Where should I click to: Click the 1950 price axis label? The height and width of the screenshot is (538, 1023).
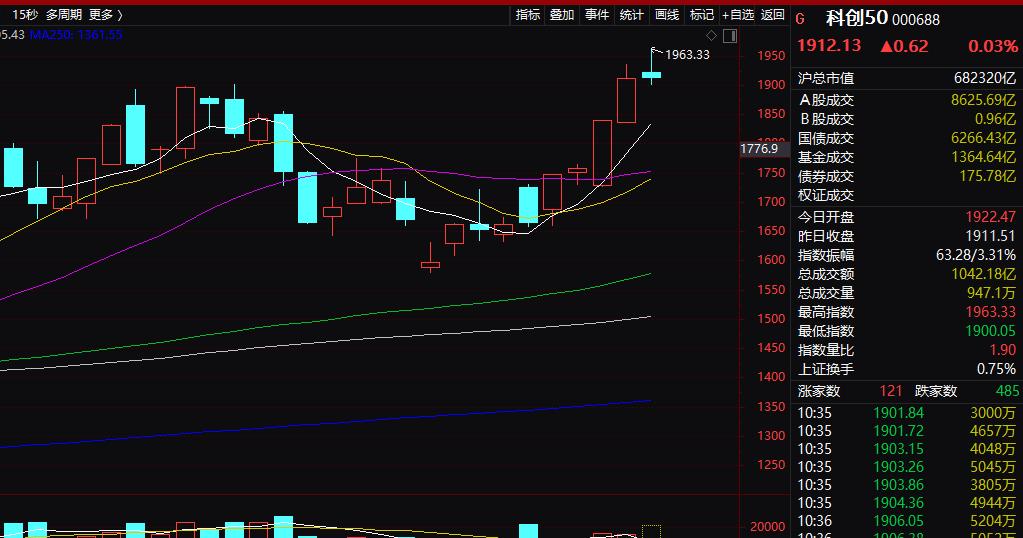(x=771, y=56)
